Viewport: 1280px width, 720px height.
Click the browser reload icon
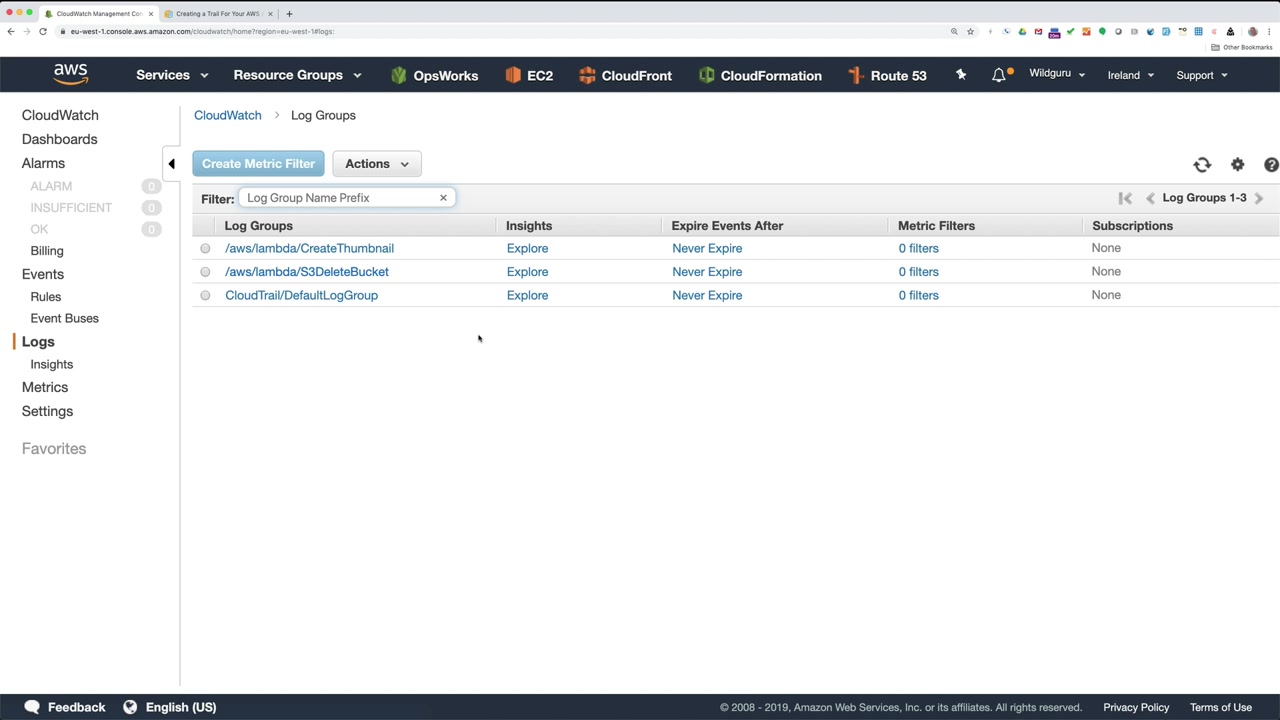(43, 31)
